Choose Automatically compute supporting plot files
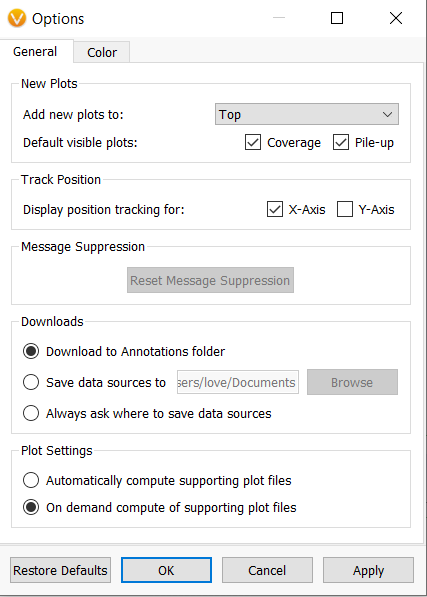 click(x=31, y=480)
